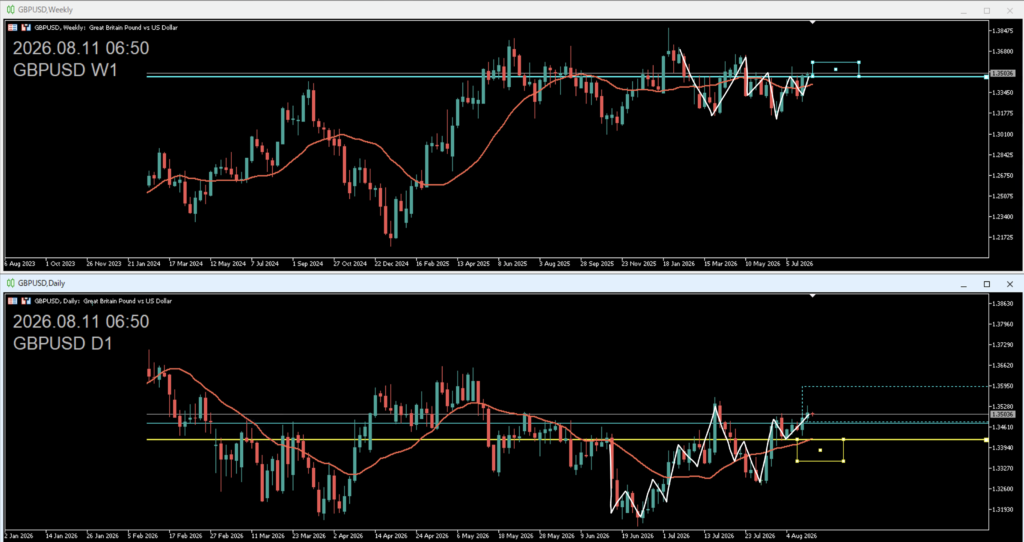Click the chart shift triangle on the Daily chart

coord(812,296)
